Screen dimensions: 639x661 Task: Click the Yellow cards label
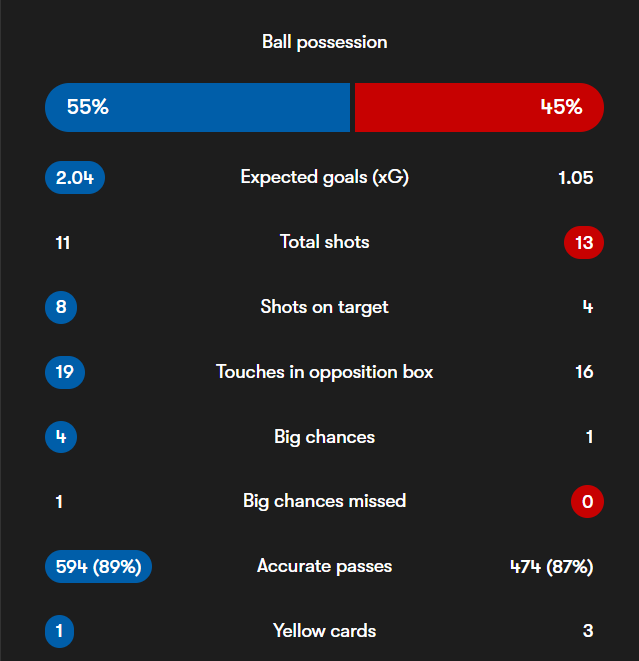tap(325, 631)
